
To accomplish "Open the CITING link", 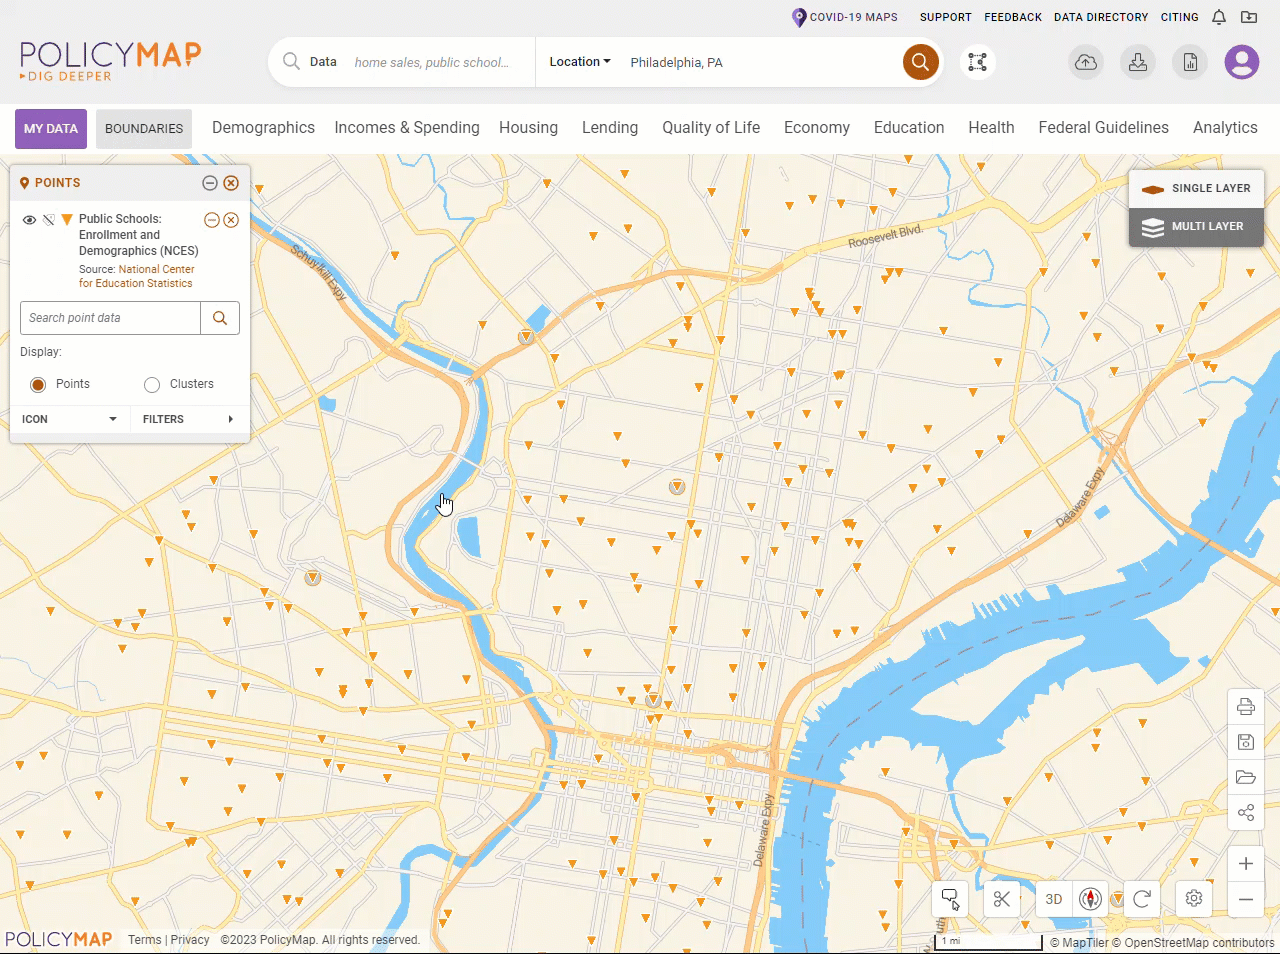I will [1179, 17].
